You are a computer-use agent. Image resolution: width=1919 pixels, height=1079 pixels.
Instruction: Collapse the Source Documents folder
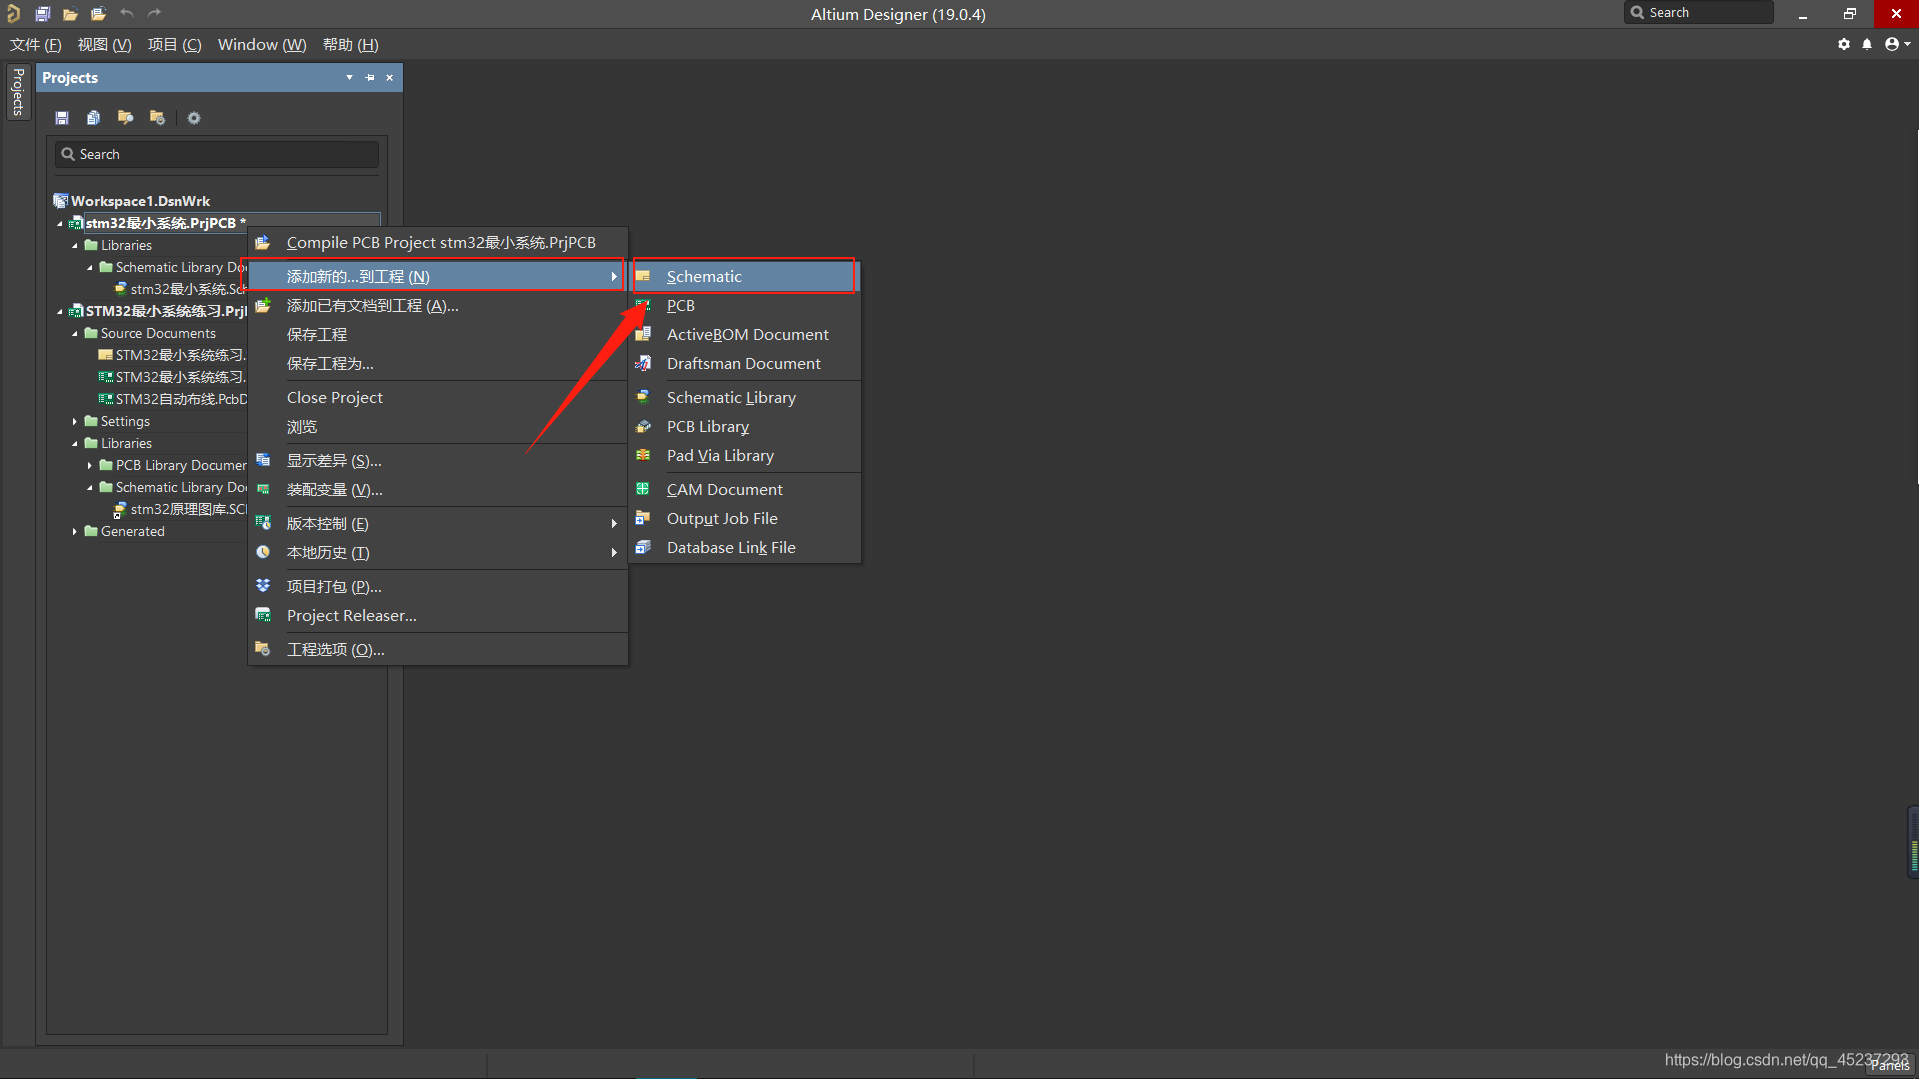point(75,334)
